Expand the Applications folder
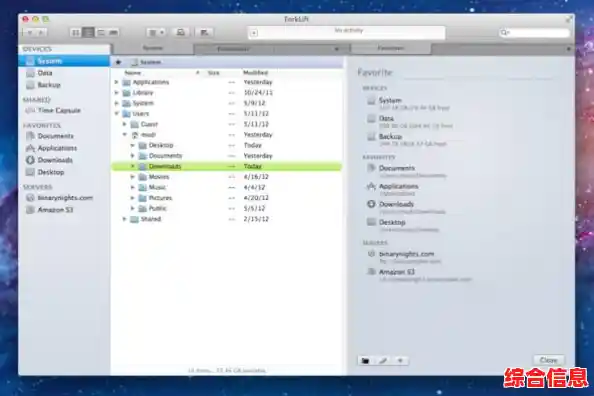This screenshot has height=396, width=594. pos(117,82)
